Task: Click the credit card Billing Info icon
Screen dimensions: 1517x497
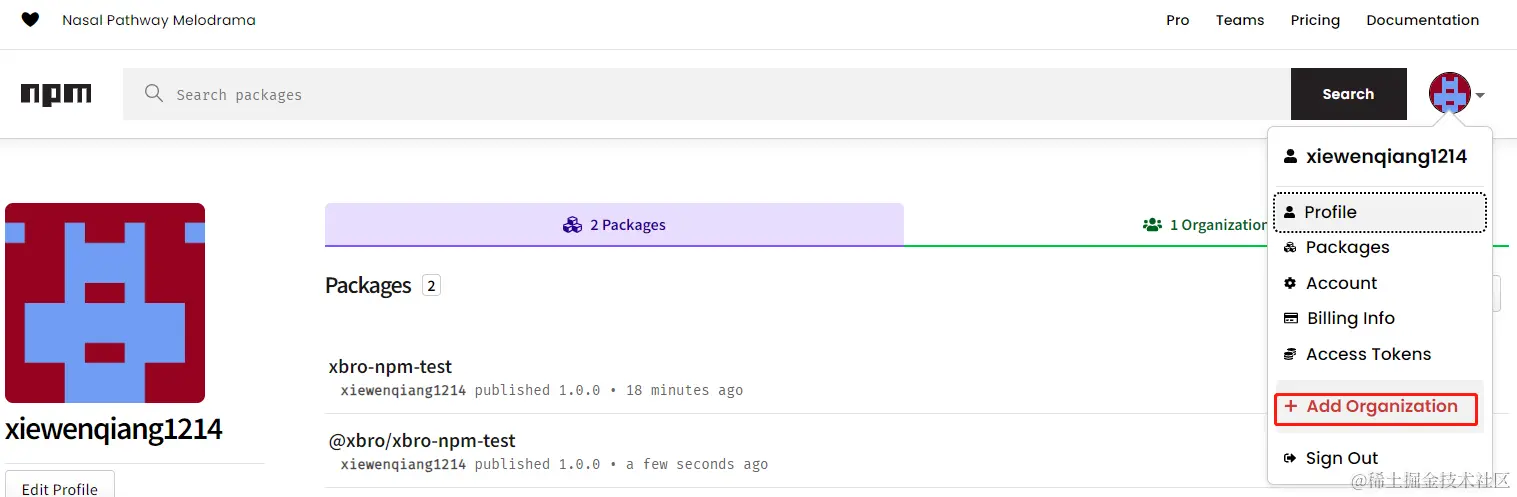Action: [1290, 318]
